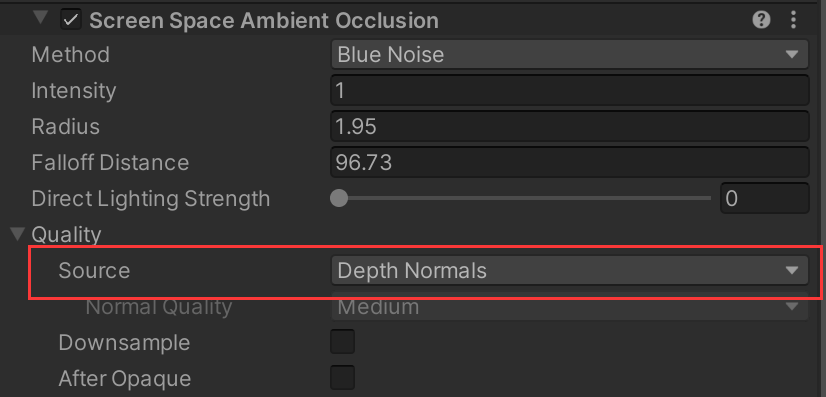
Task: Open the Normal Quality dropdown showing Medium
Action: click(x=569, y=306)
